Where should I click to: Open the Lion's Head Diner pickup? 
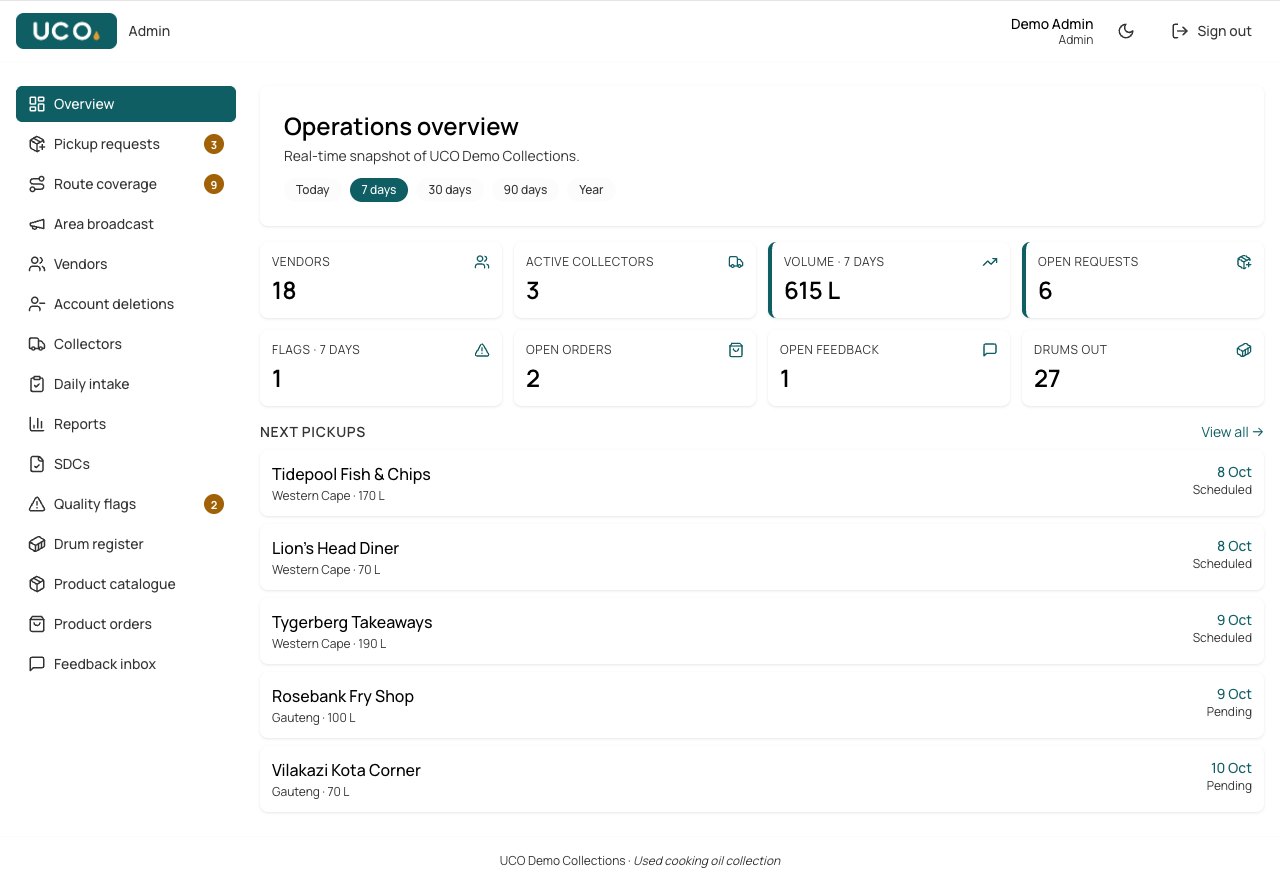[x=762, y=557]
